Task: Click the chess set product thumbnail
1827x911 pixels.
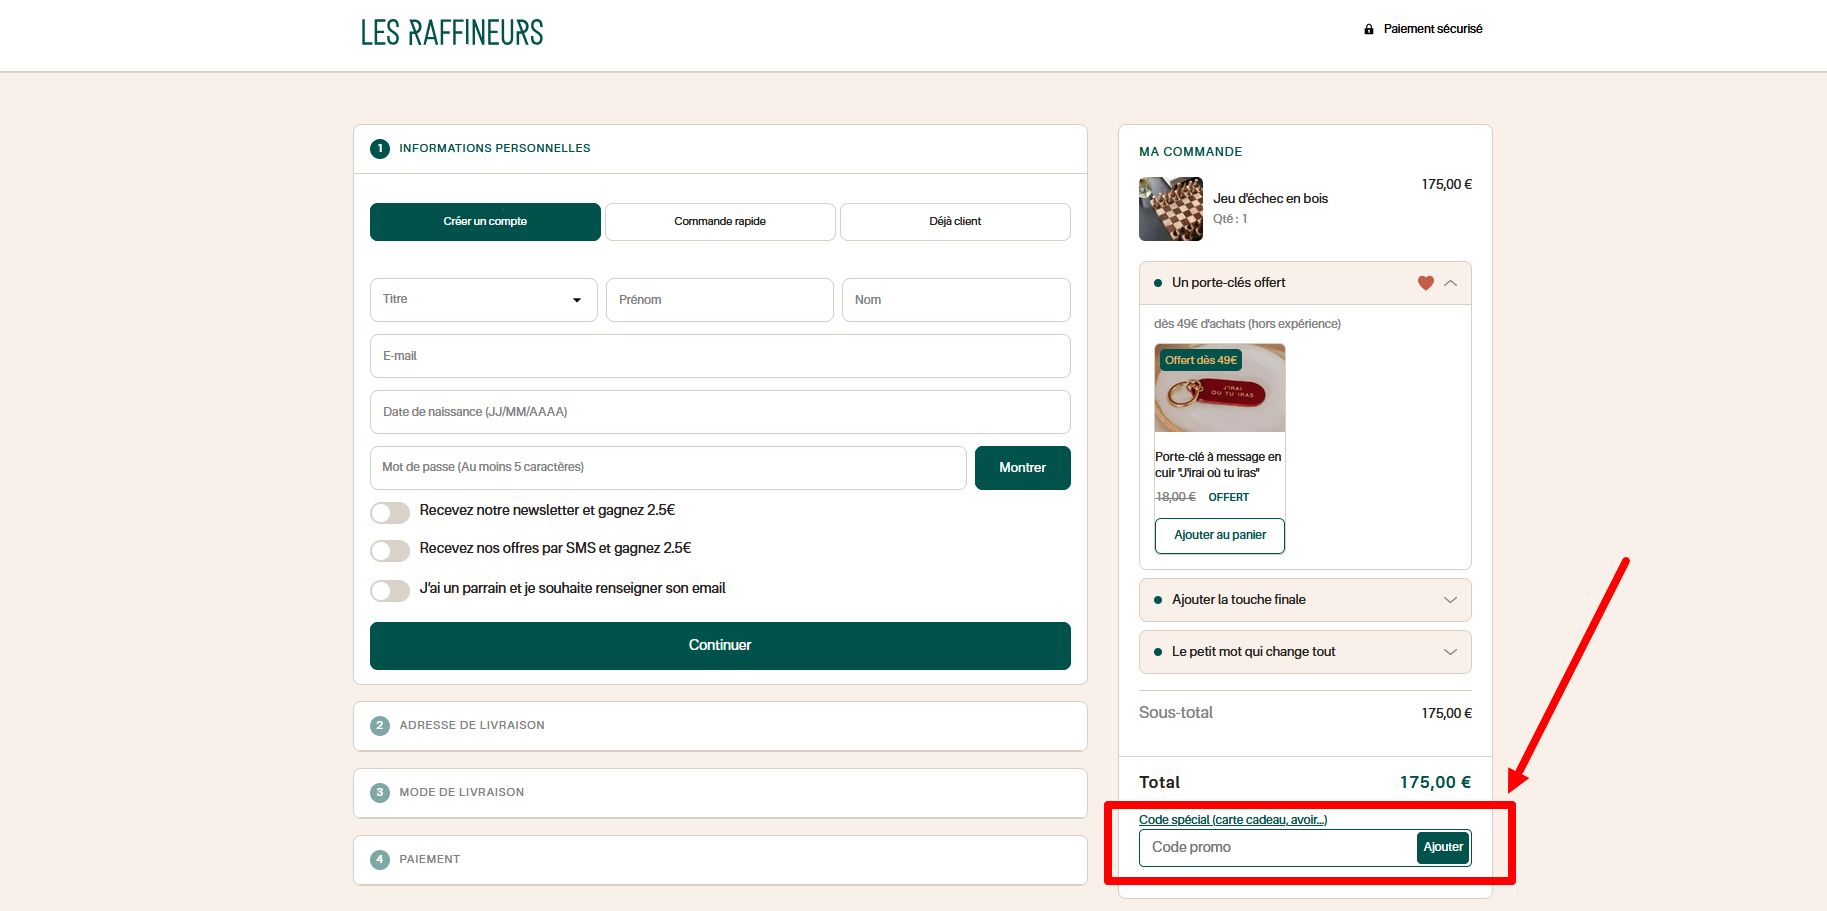Action: point(1171,209)
